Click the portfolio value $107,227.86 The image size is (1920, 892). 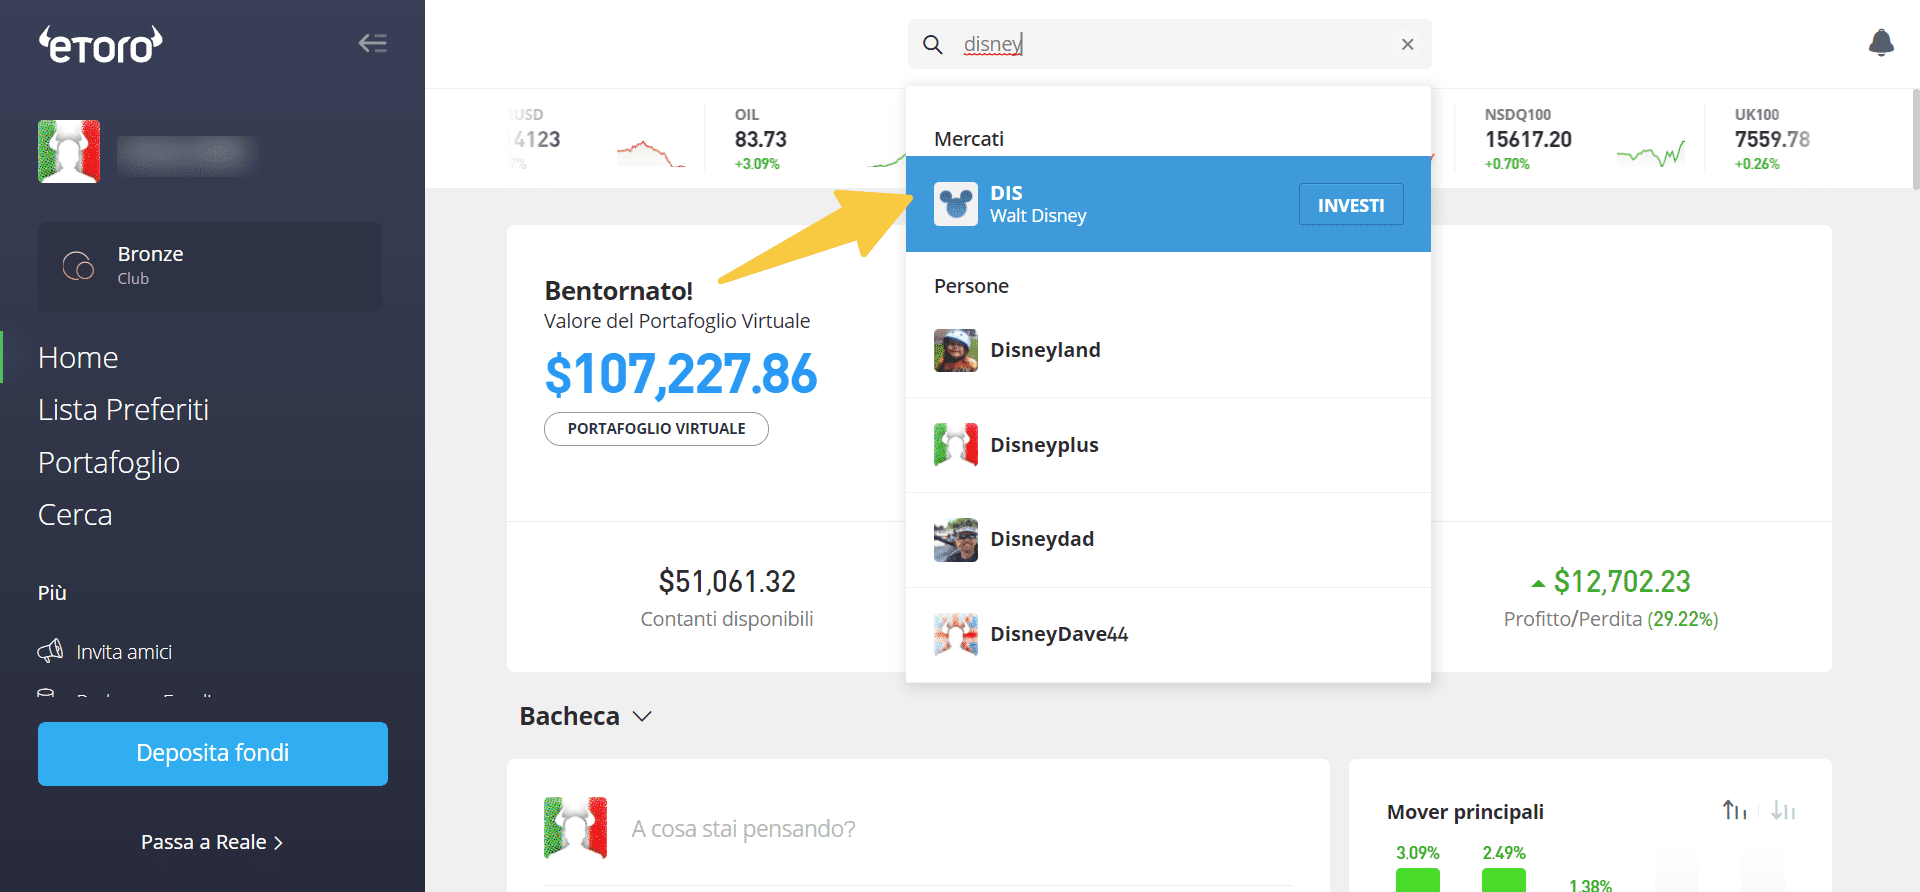pyautogui.click(x=681, y=374)
